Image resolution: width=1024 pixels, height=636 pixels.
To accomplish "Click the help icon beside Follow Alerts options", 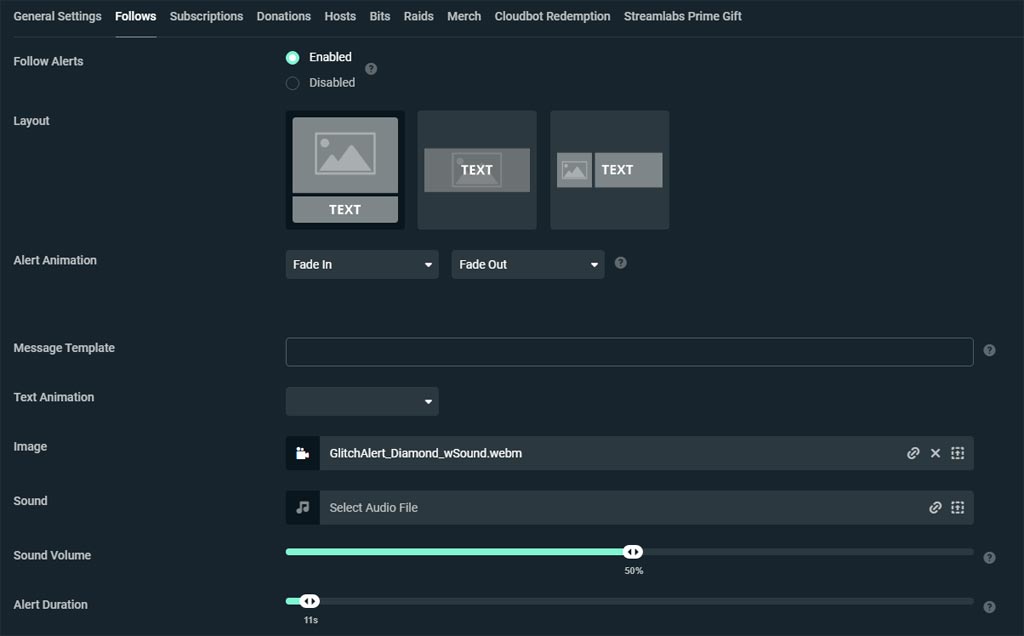I will [371, 69].
